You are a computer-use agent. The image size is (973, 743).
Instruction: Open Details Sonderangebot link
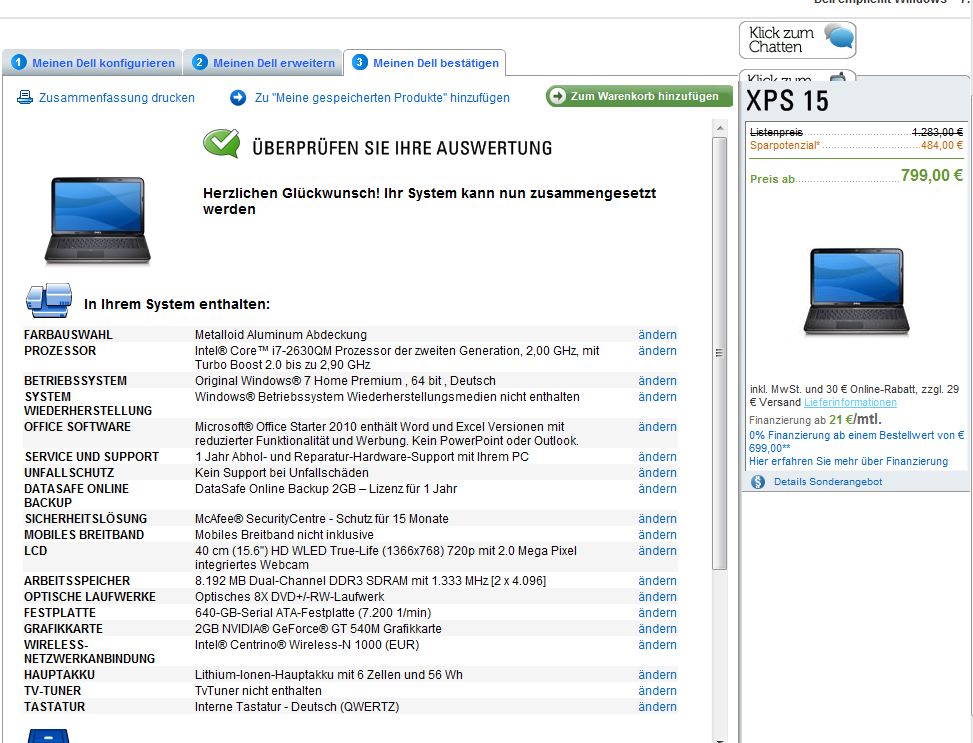828,482
